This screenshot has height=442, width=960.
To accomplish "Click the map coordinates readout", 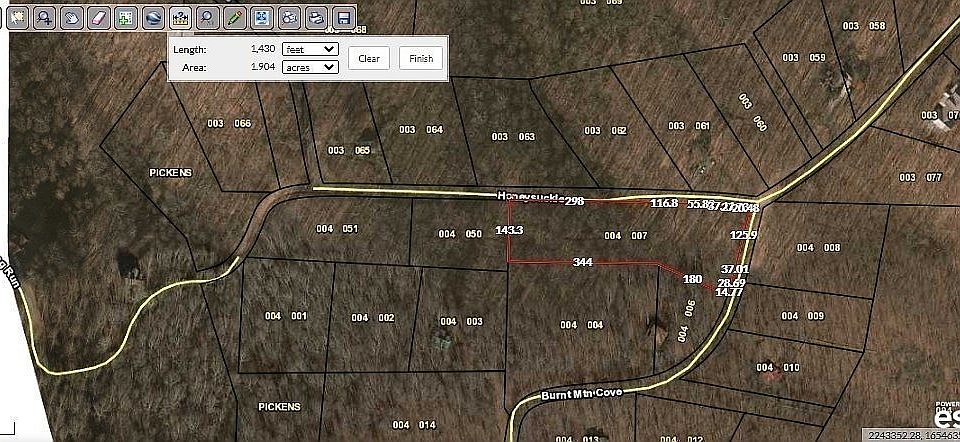I will point(910,435).
